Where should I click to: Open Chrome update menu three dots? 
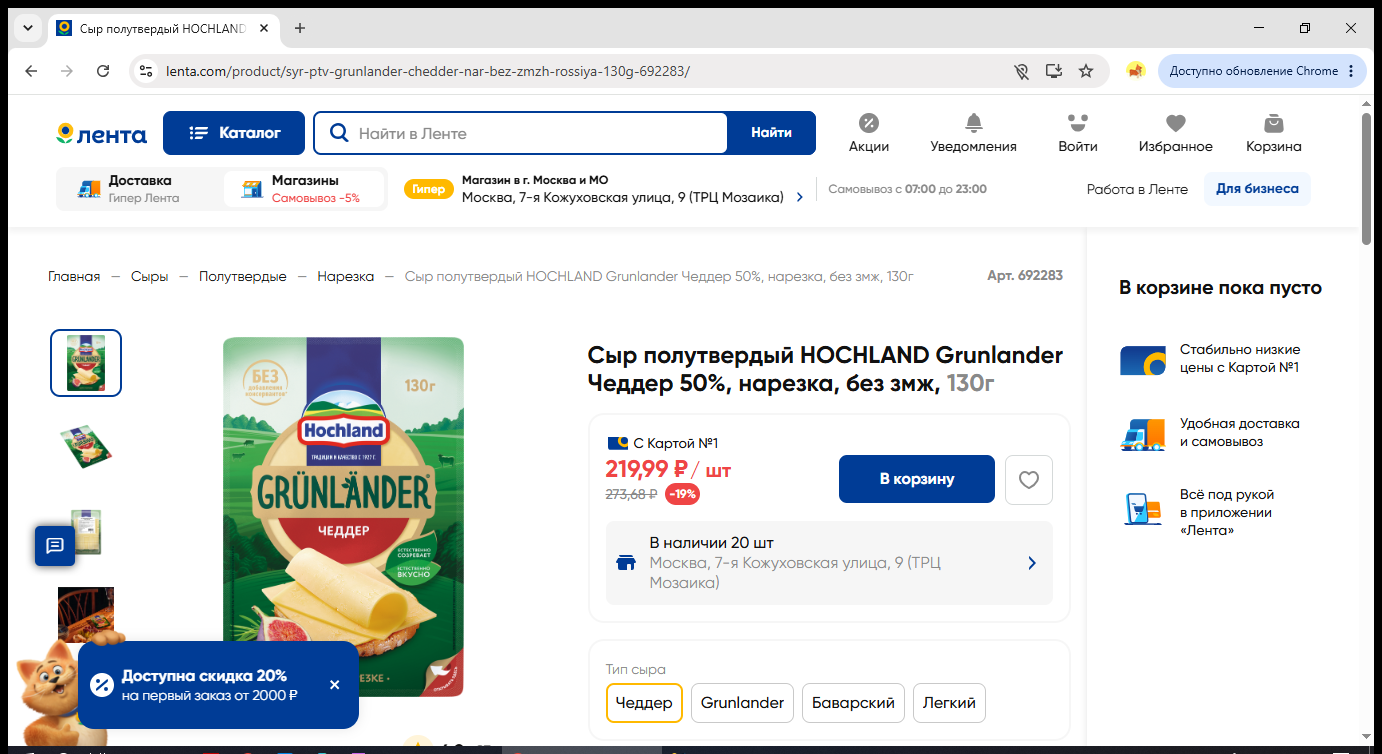click(1351, 71)
